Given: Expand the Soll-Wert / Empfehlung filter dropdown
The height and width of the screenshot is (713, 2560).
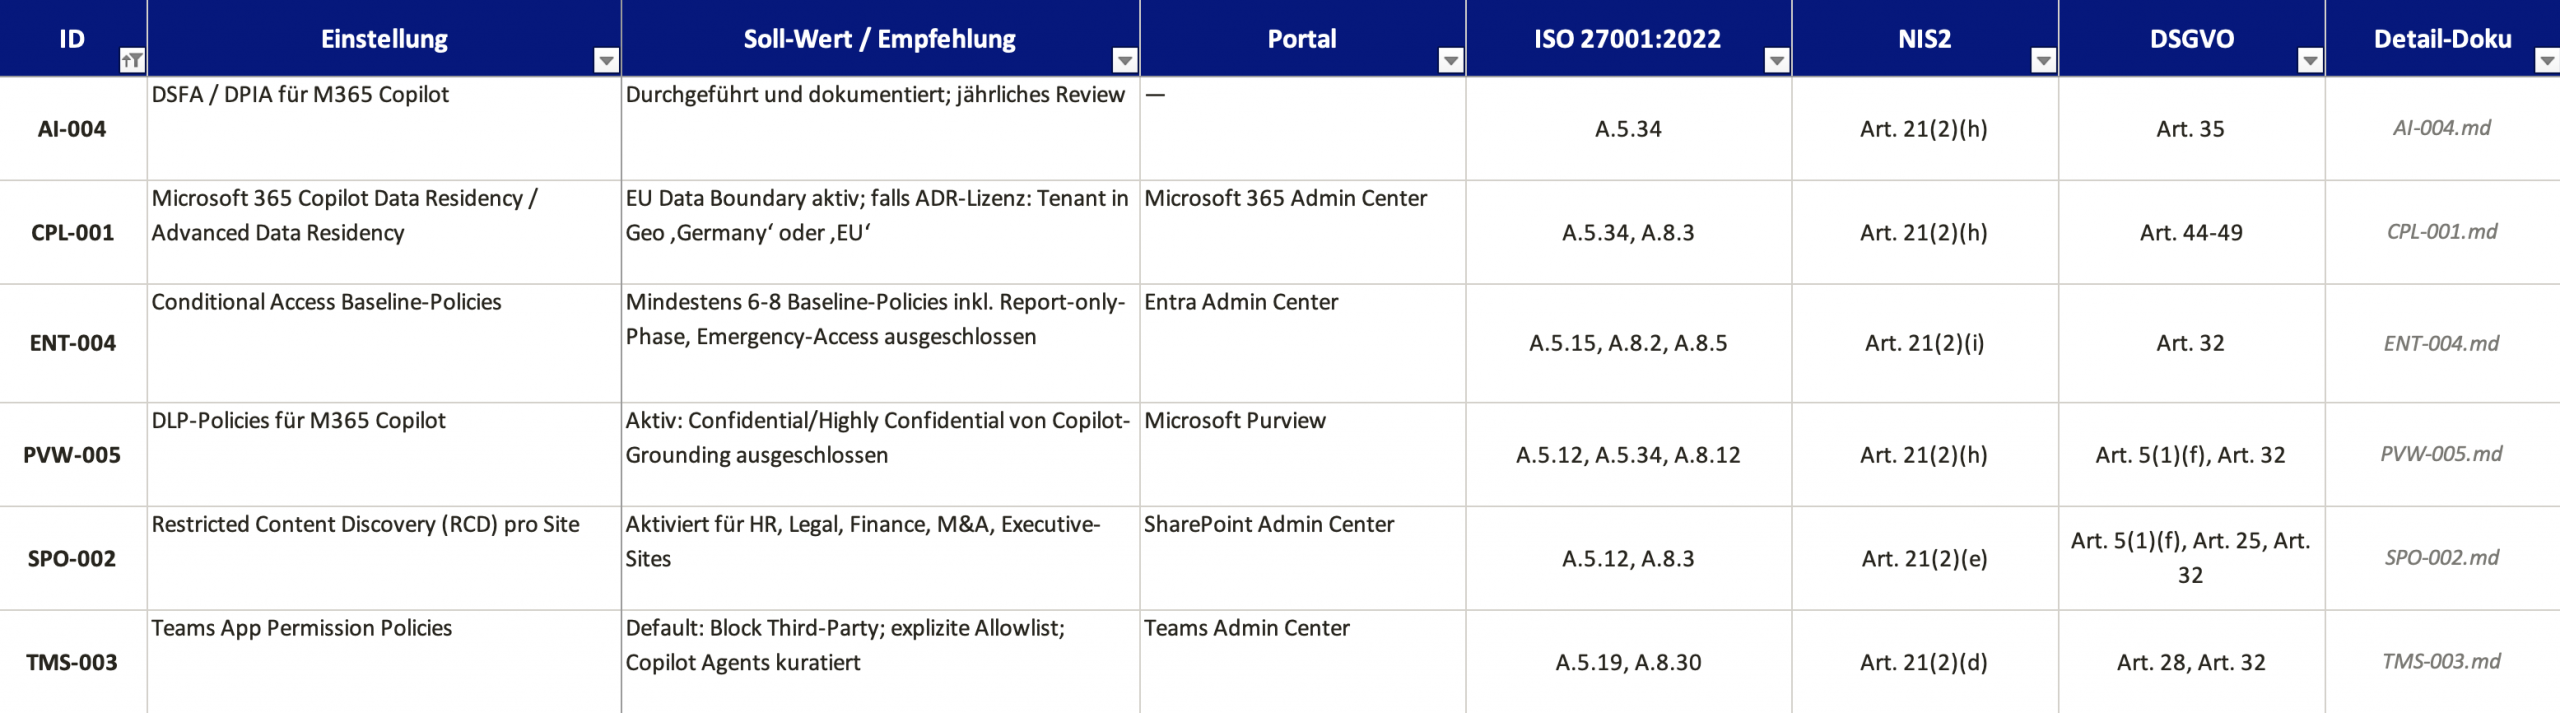Looking at the screenshot, I should (x=1125, y=61).
